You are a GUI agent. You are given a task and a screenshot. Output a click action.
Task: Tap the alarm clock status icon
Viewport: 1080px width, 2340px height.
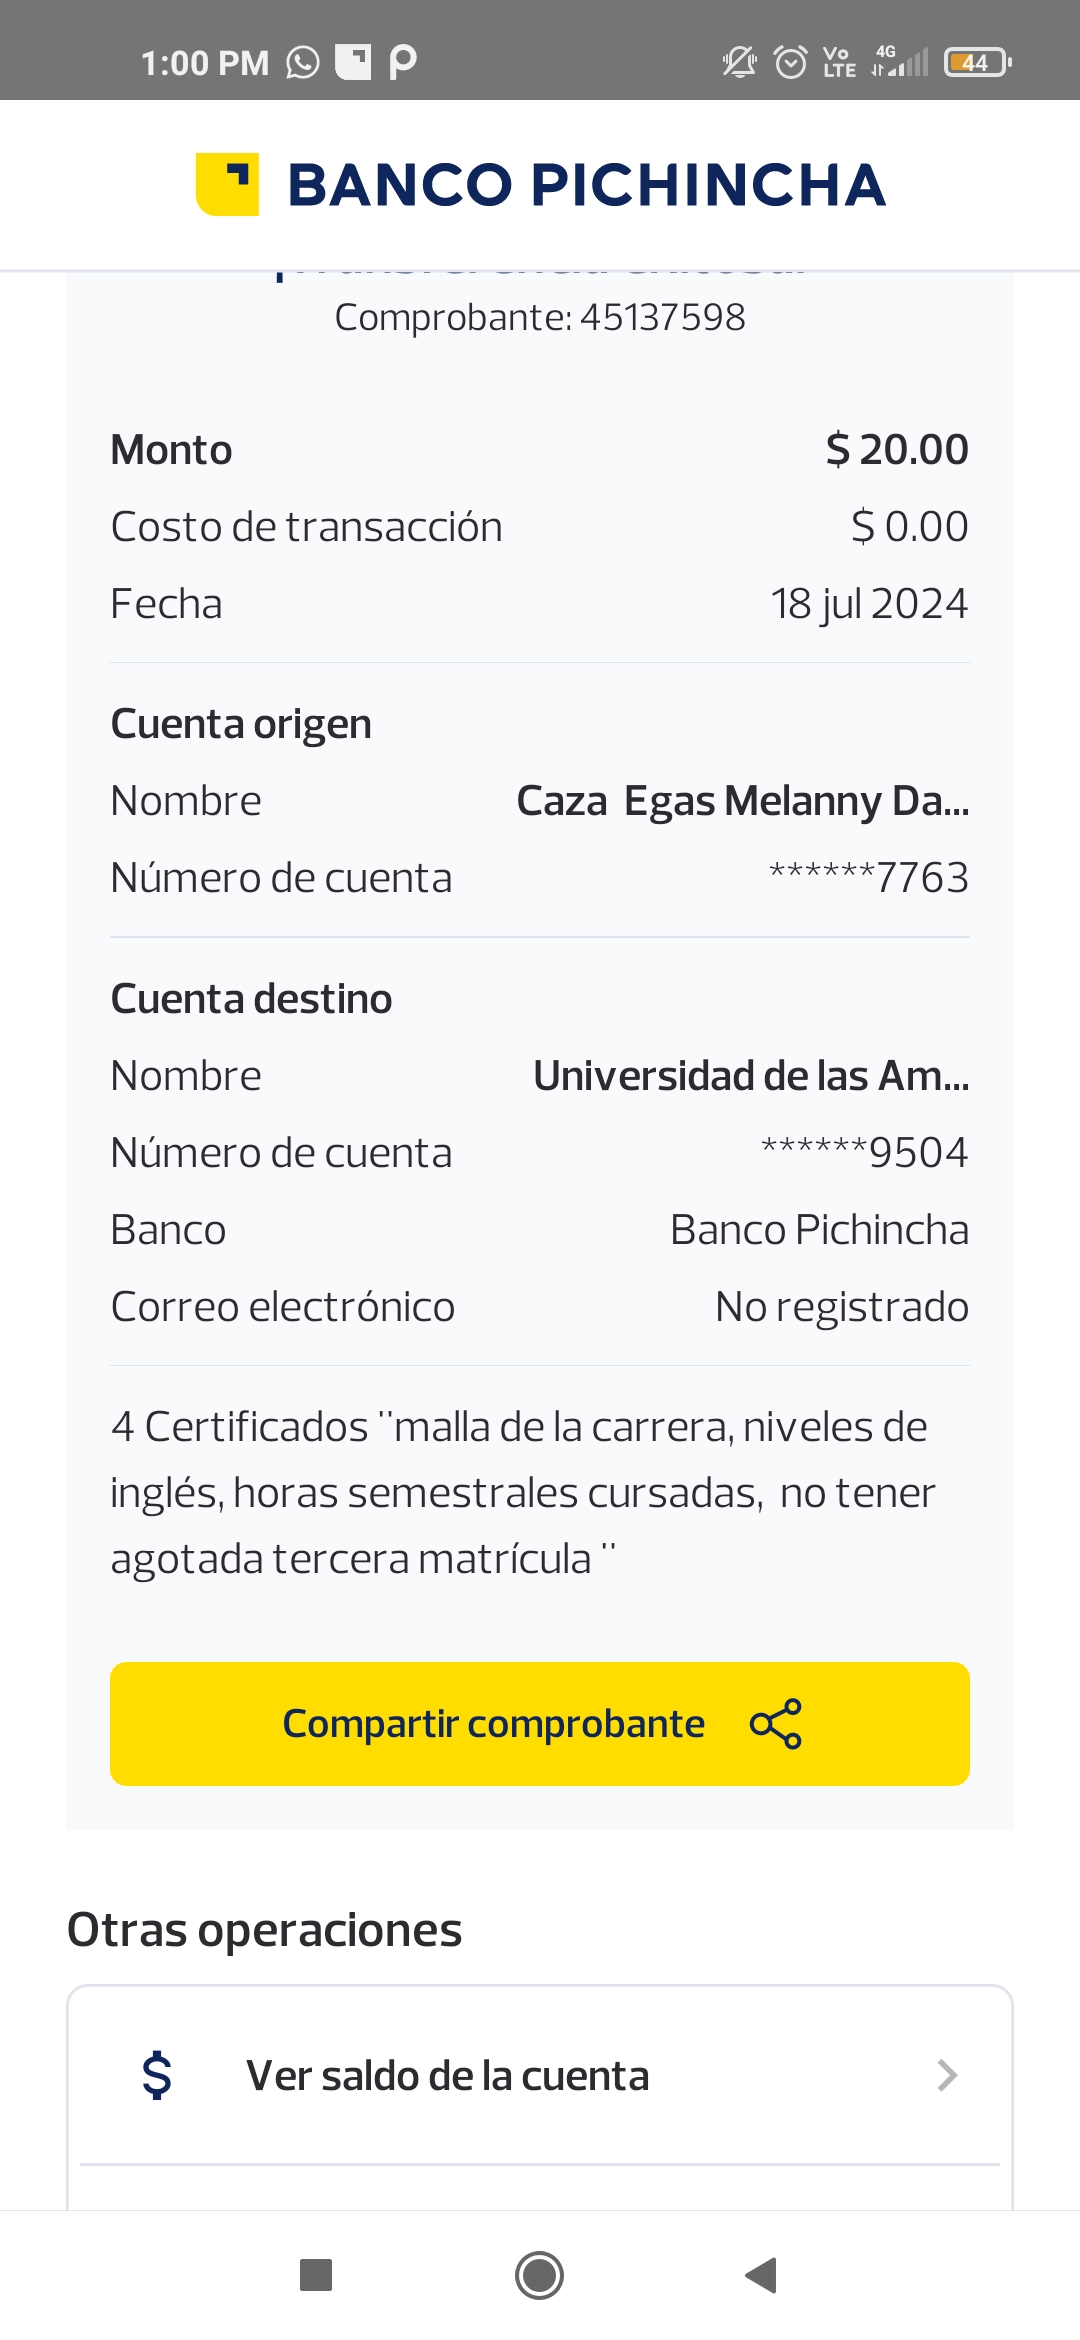(791, 62)
